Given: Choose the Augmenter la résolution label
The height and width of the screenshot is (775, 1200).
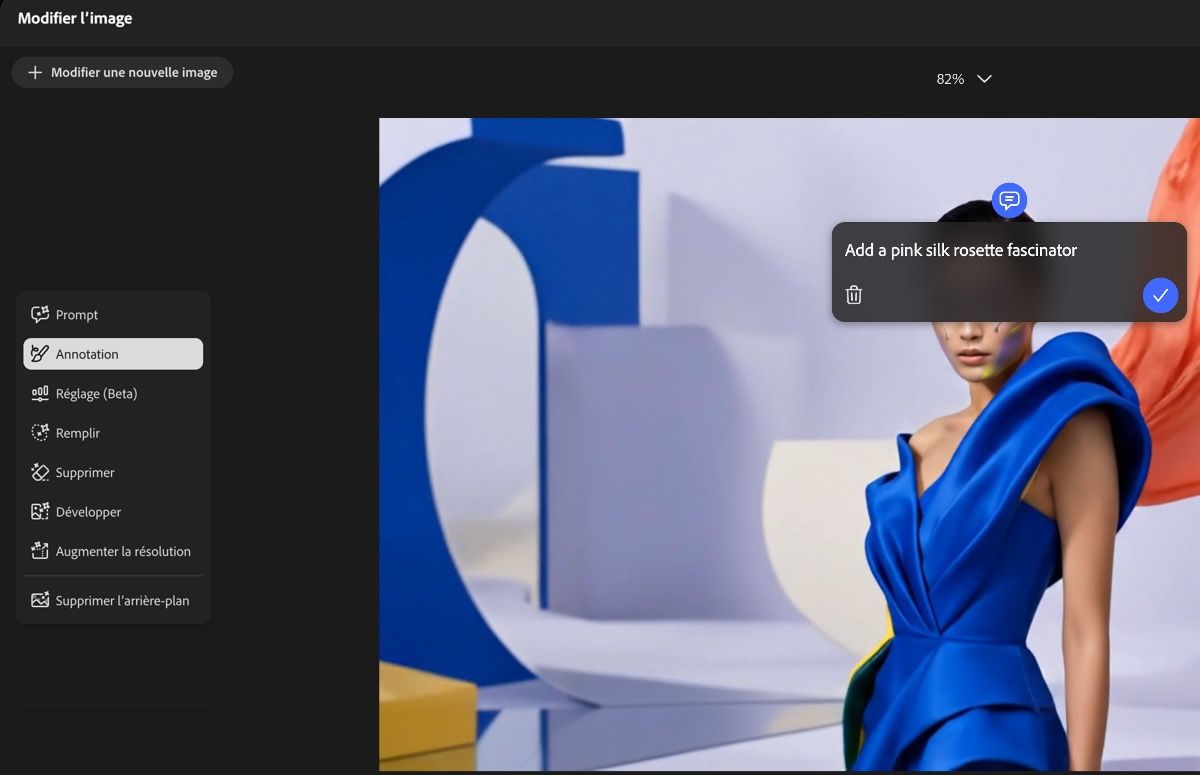Looking at the screenshot, I should (x=123, y=551).
